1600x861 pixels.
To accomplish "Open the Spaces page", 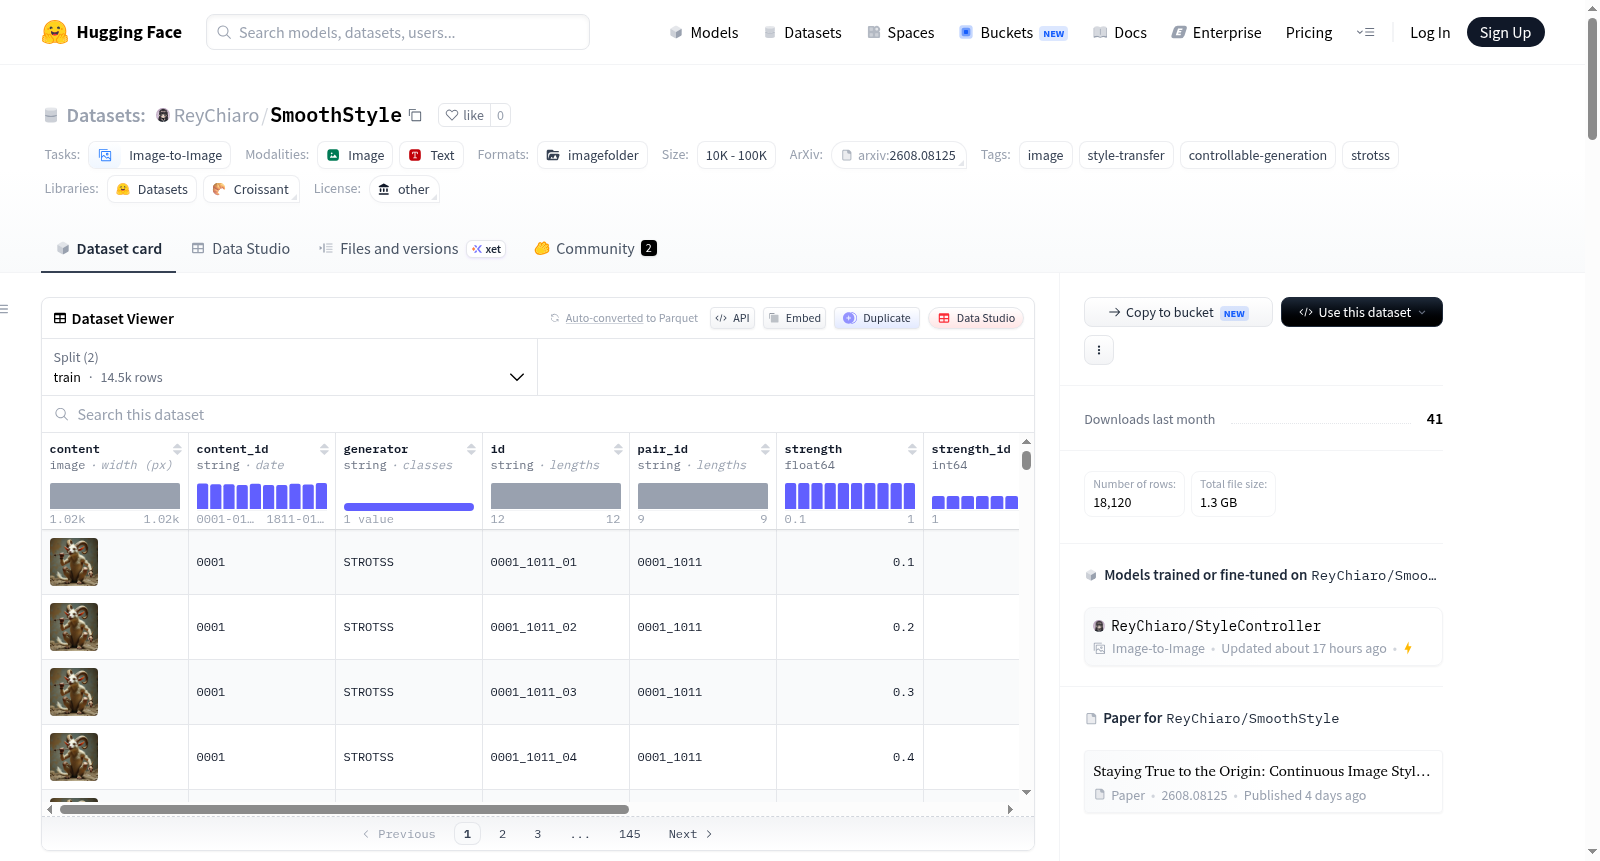I will pyautogui.click(x=900, y=32).
